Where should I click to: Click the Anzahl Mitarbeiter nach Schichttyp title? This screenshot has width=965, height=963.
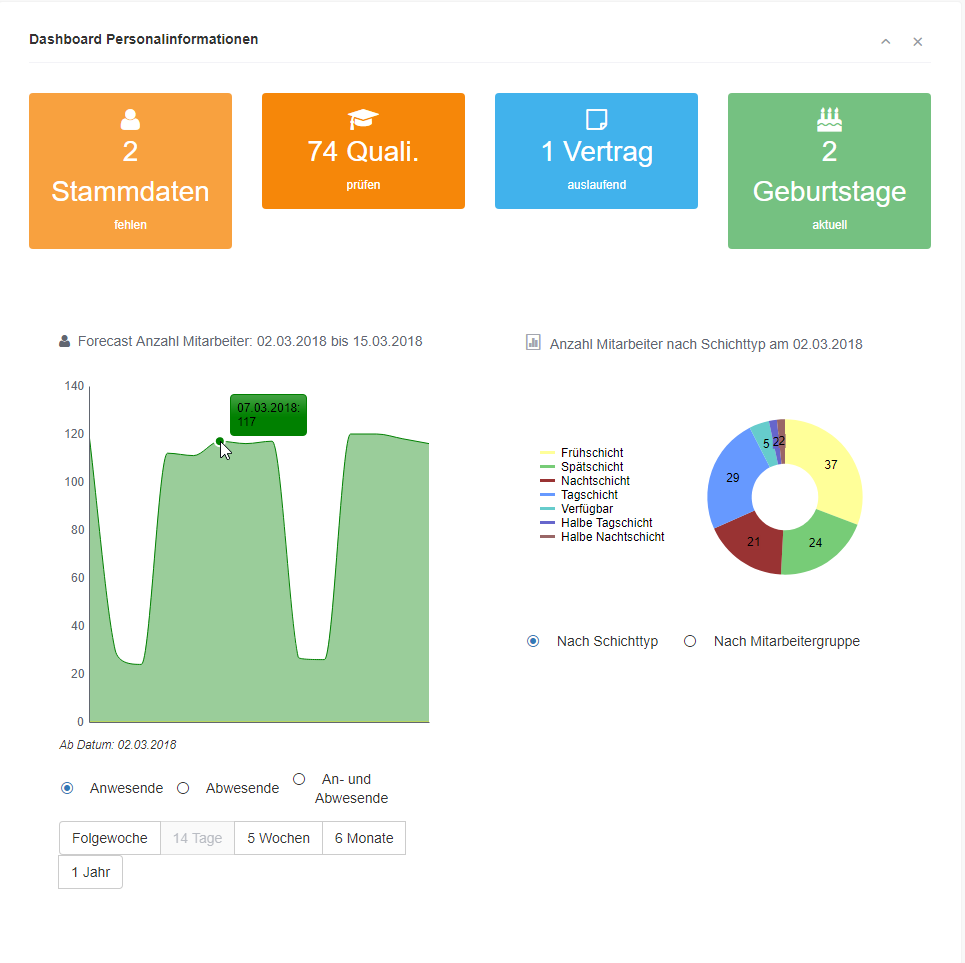point(706,345)
